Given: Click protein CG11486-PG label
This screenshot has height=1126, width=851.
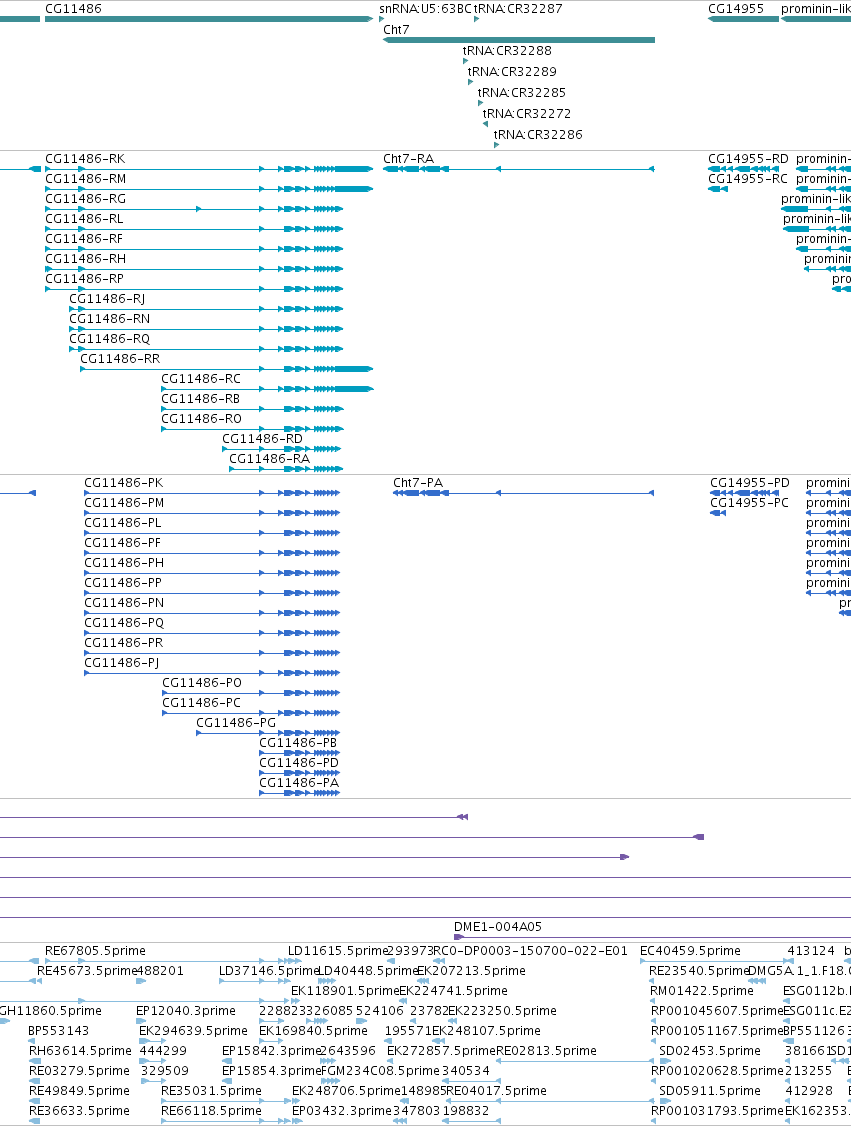Looking at the screenshot, I should (x=236, y=725).
